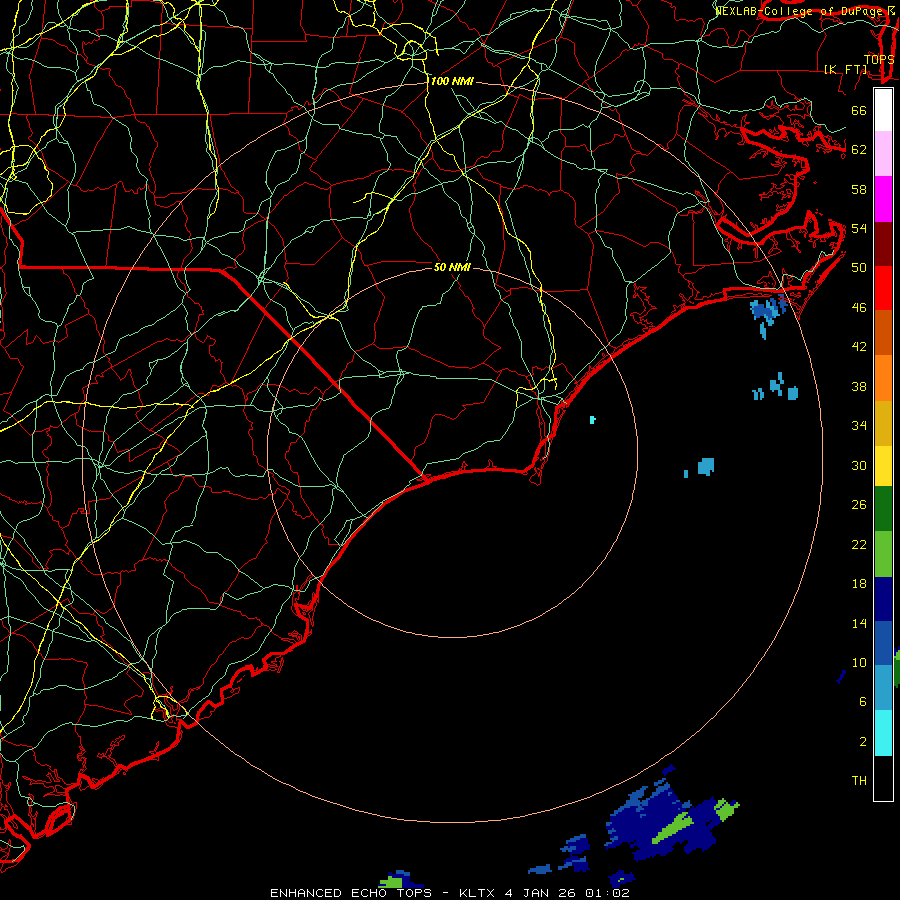Click the "42" legend value
Viewport: 900px width, 900px height.
[859, 347]
